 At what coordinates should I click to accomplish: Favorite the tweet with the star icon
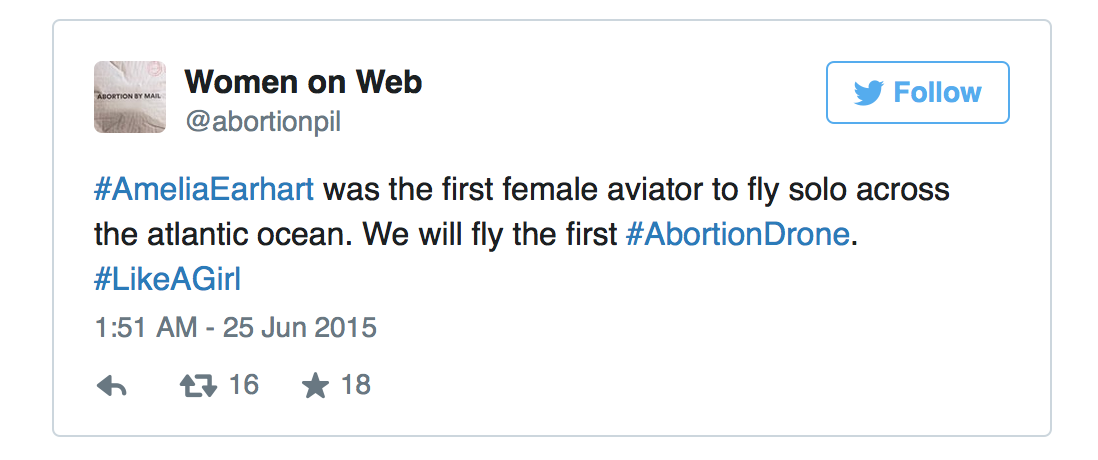point(316,386)
